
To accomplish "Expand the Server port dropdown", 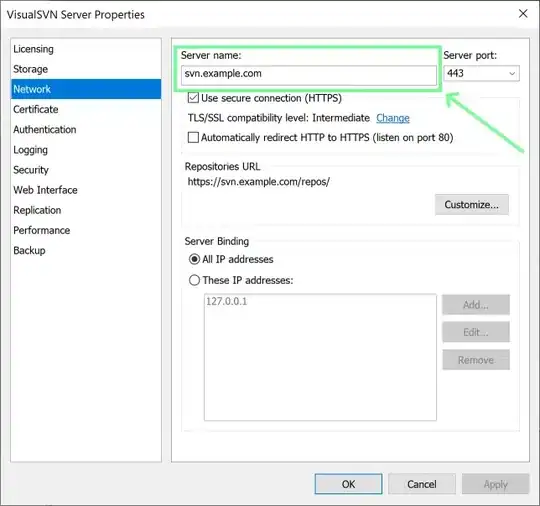I will pyautogui.click(x=512, y=73).
